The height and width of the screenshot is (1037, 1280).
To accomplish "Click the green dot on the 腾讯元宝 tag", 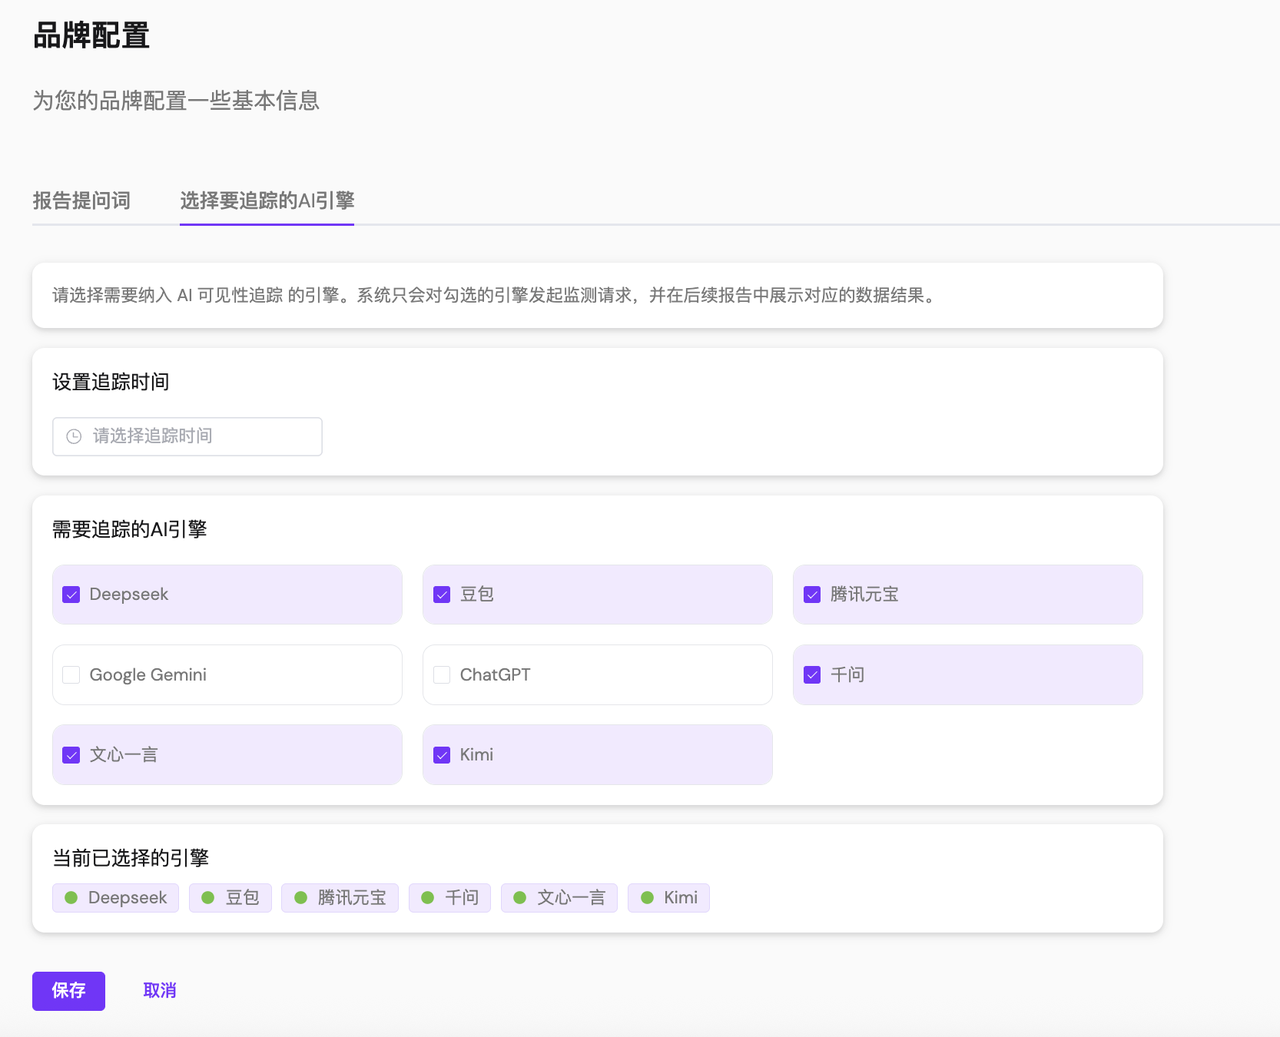I will pyautogui.click(x=297, y=897).
